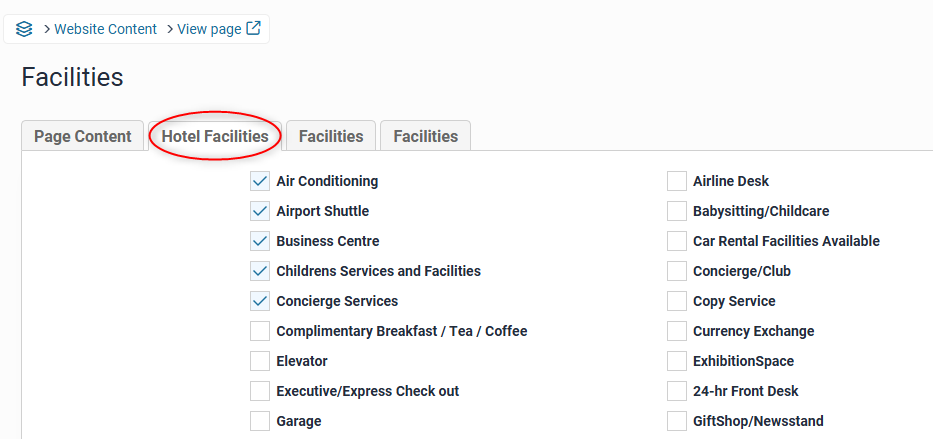Untick the Concierge Services checkbox
Image resolution: width=933 pixels, height=439 pixels.
point(260,301)
